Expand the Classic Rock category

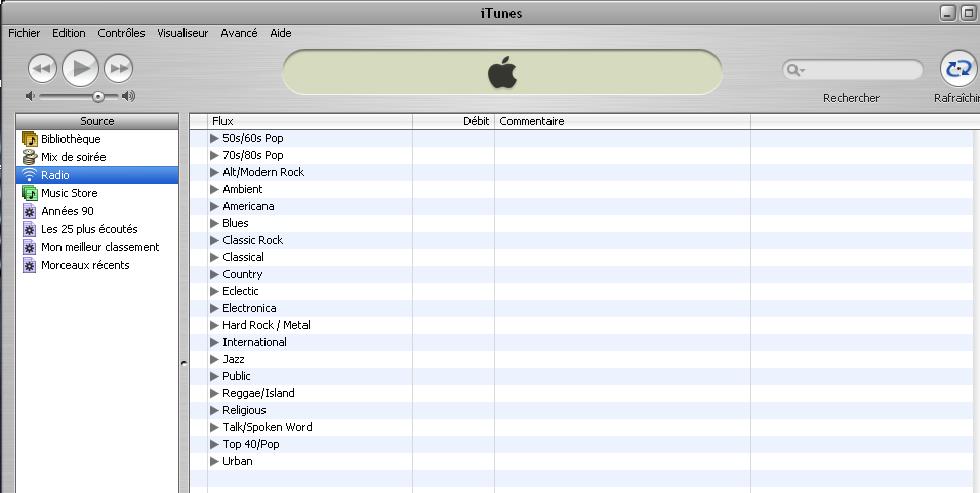pyautogui.click(x=214, y=240)
